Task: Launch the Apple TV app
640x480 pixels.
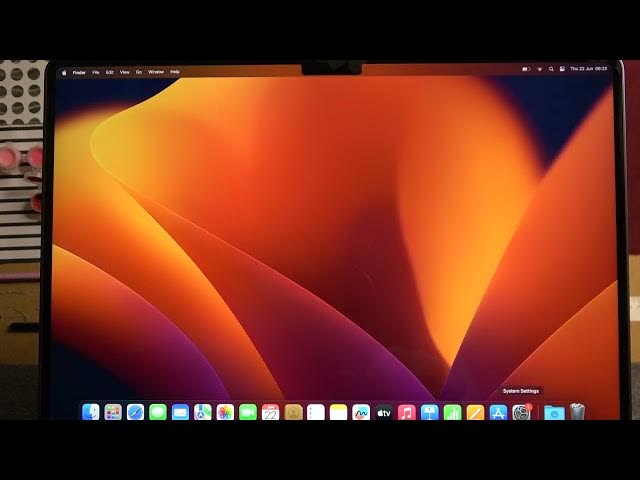Action: [x=384, y=412]
